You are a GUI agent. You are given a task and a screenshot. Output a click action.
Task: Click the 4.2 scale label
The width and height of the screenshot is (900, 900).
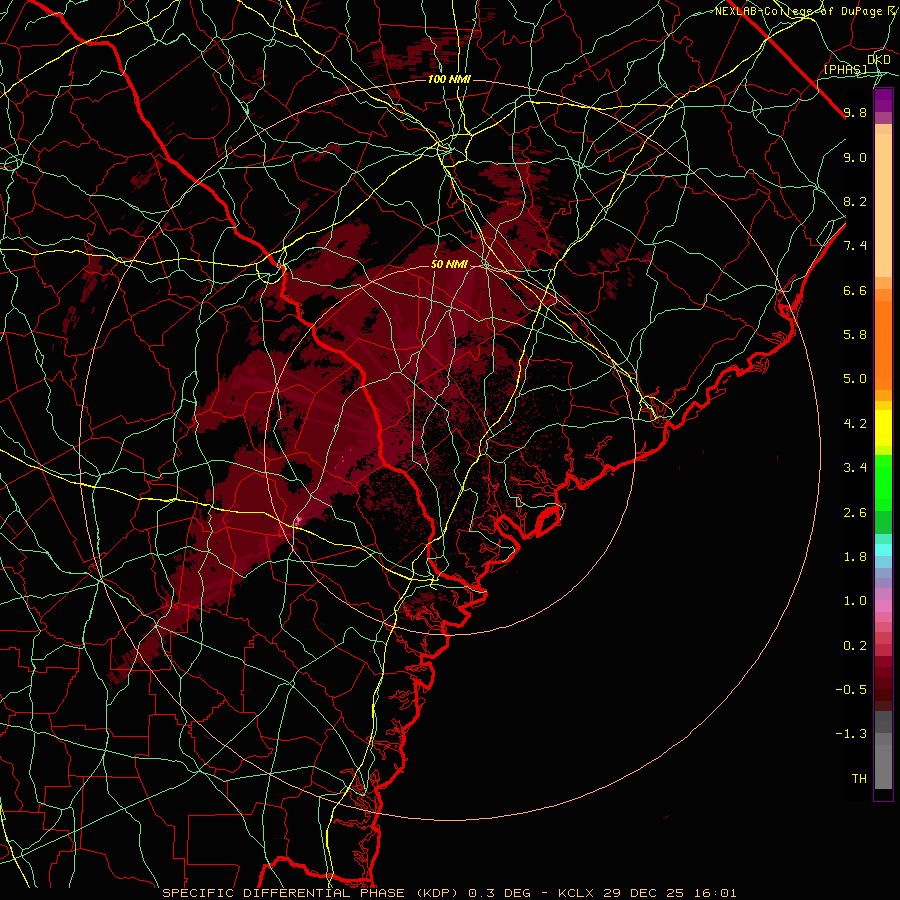click(855, 423)
